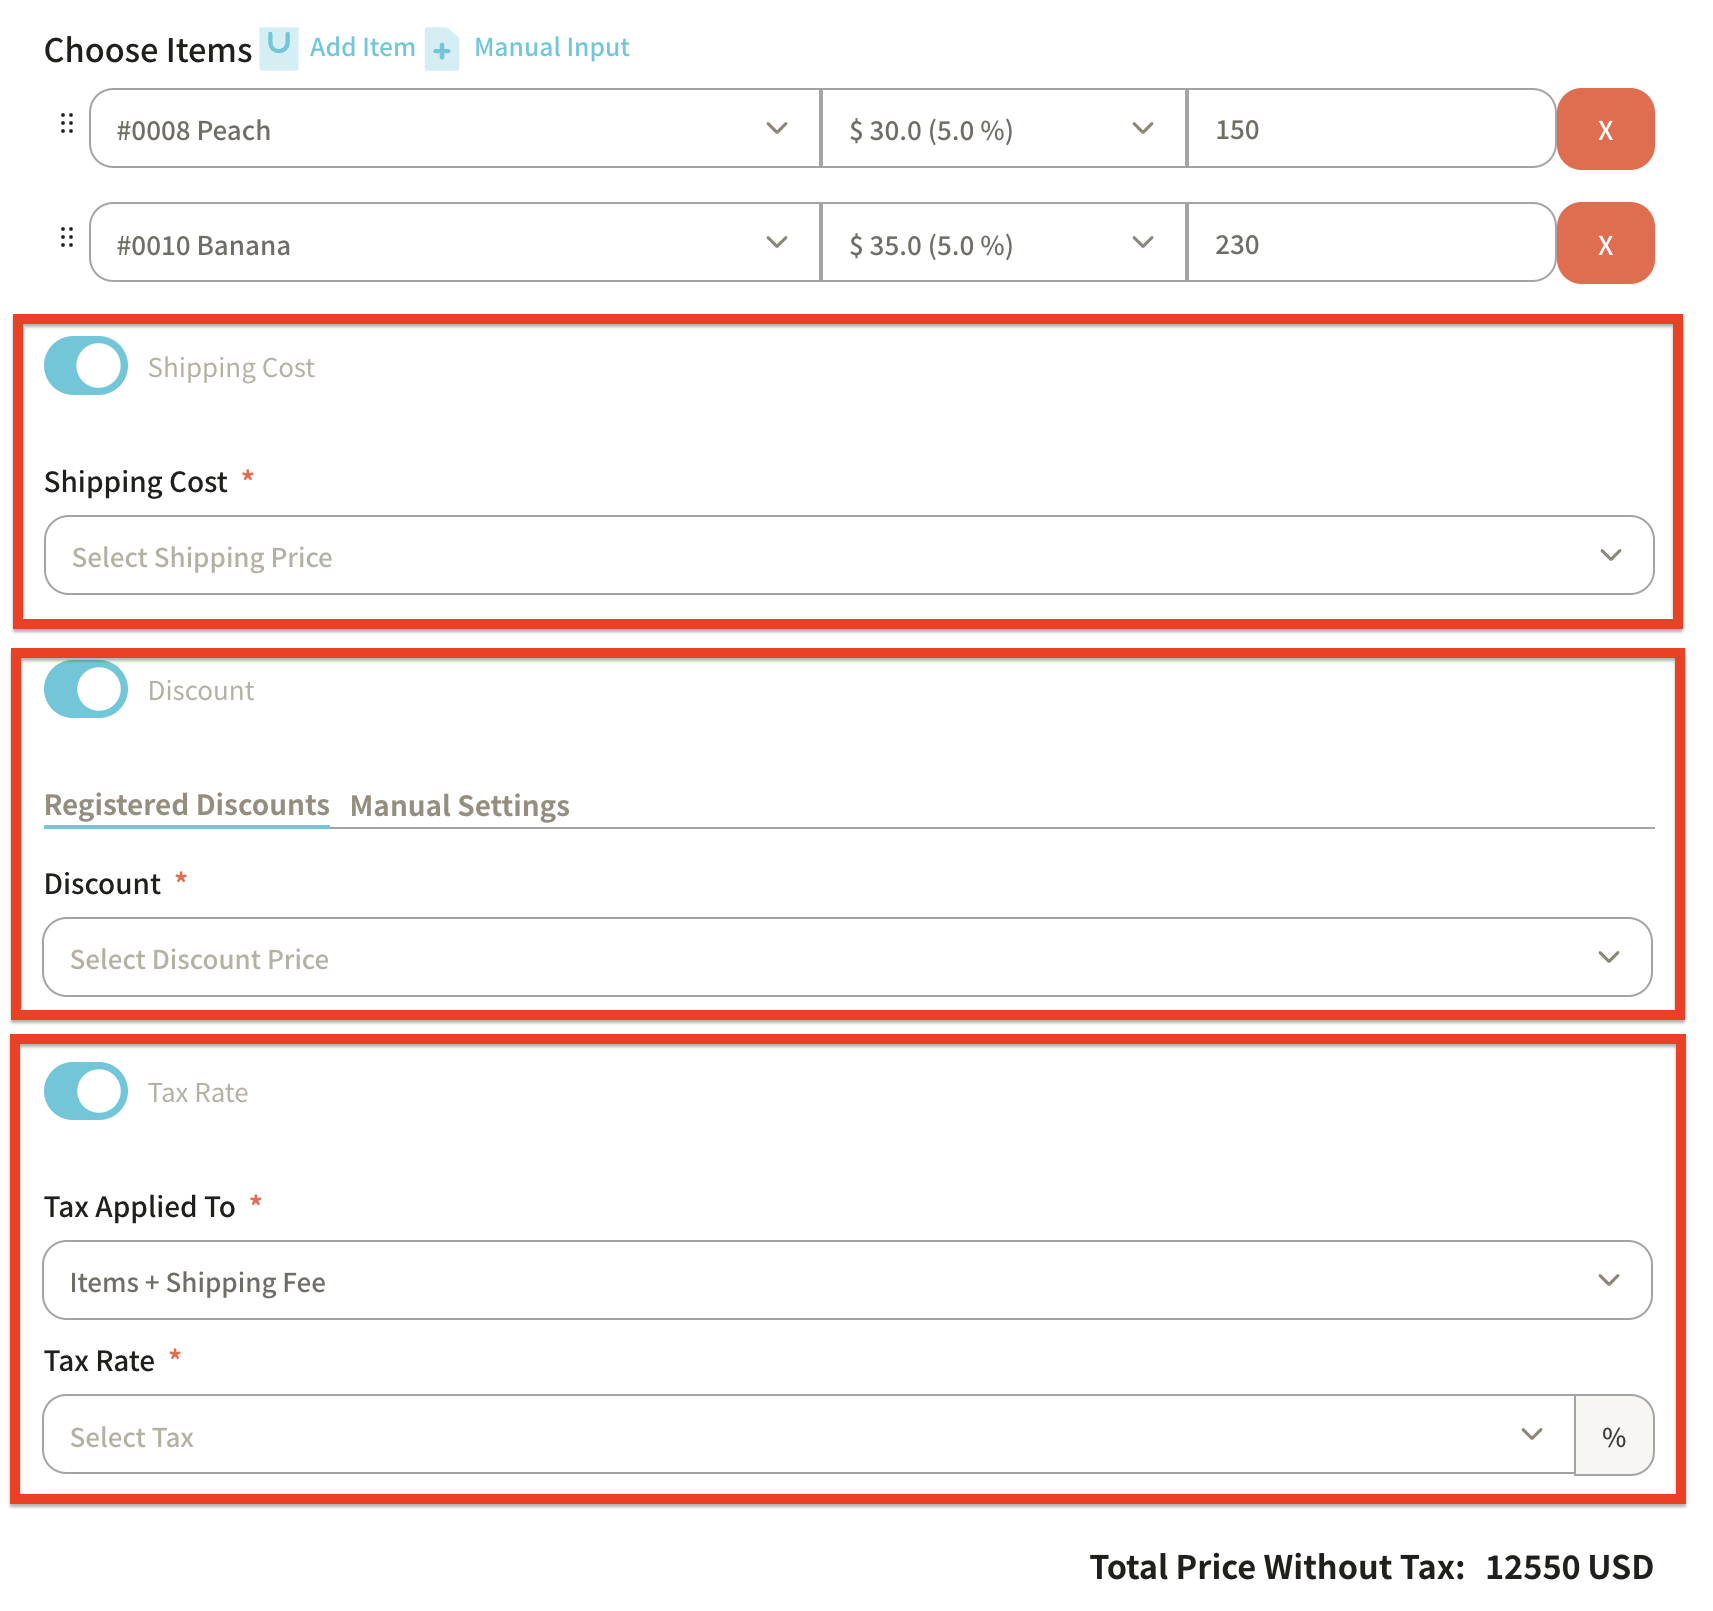Remove the Banana item with X button
1713x1611 pixels.
point(1604,244)
